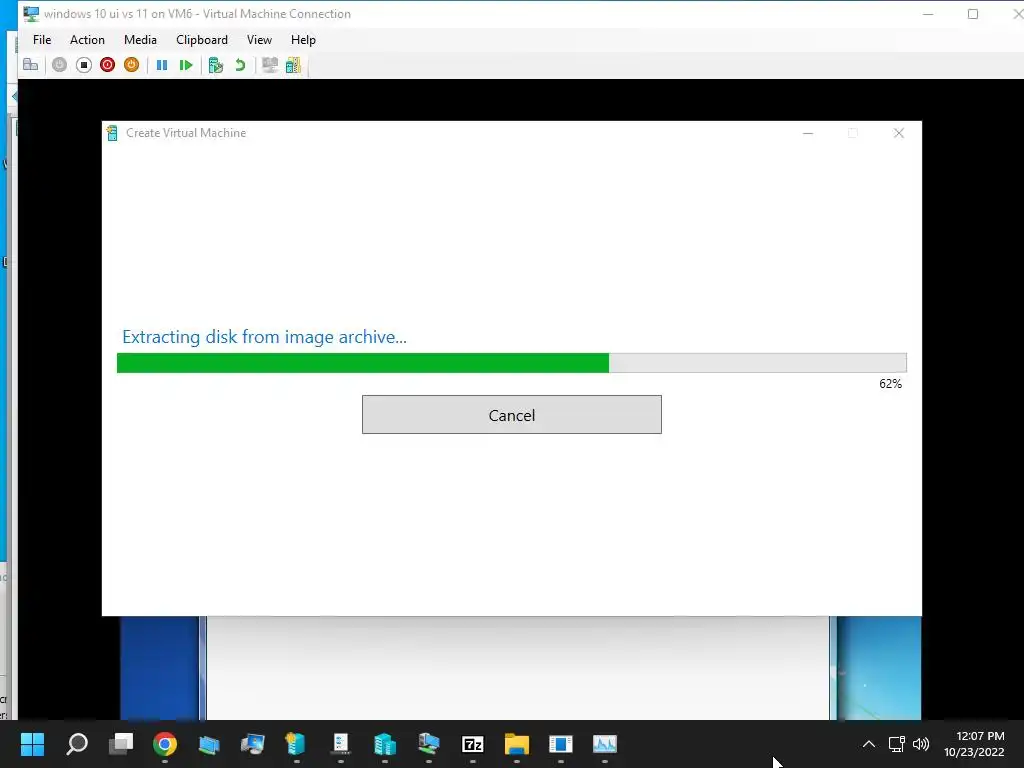Open the File menu
This screenshot has width=1024, height=768.
42,40
